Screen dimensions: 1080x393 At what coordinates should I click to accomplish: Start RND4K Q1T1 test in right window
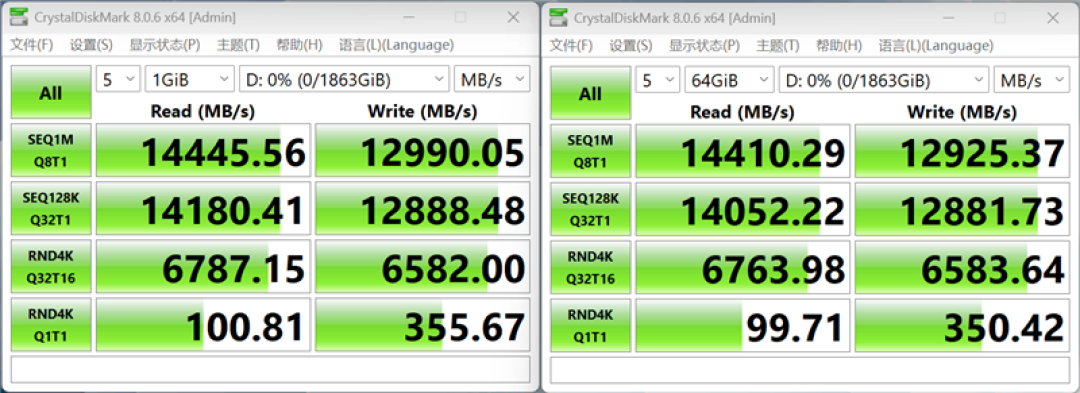590,324
